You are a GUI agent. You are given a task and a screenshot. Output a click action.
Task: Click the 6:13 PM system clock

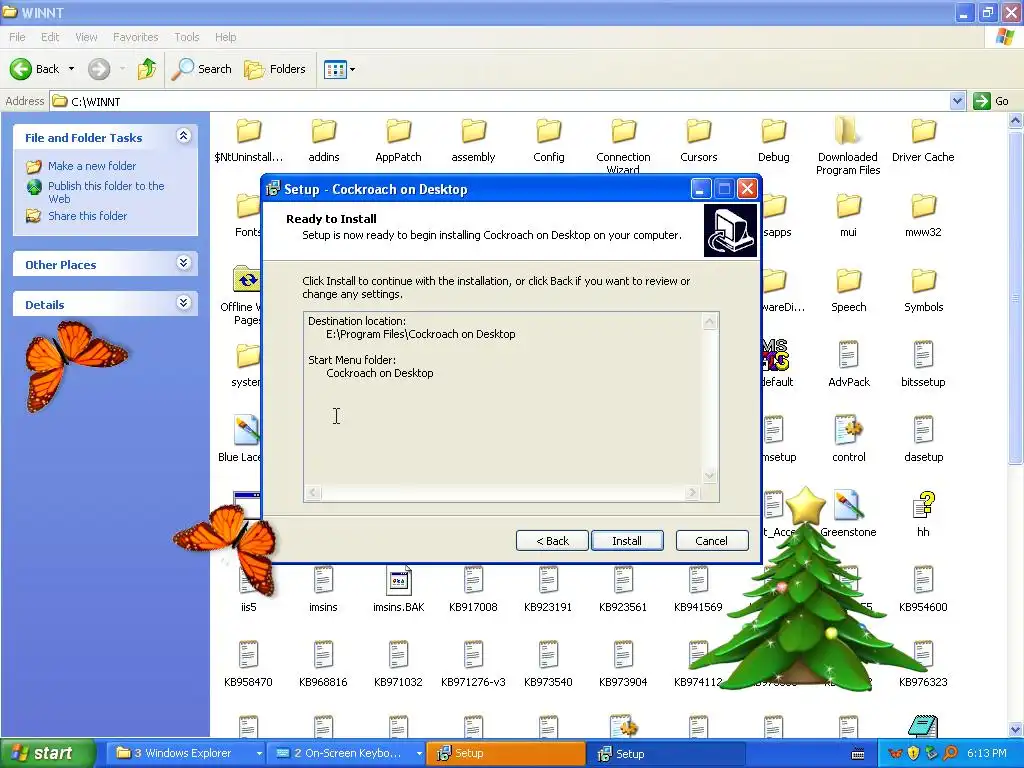(987, 754)
